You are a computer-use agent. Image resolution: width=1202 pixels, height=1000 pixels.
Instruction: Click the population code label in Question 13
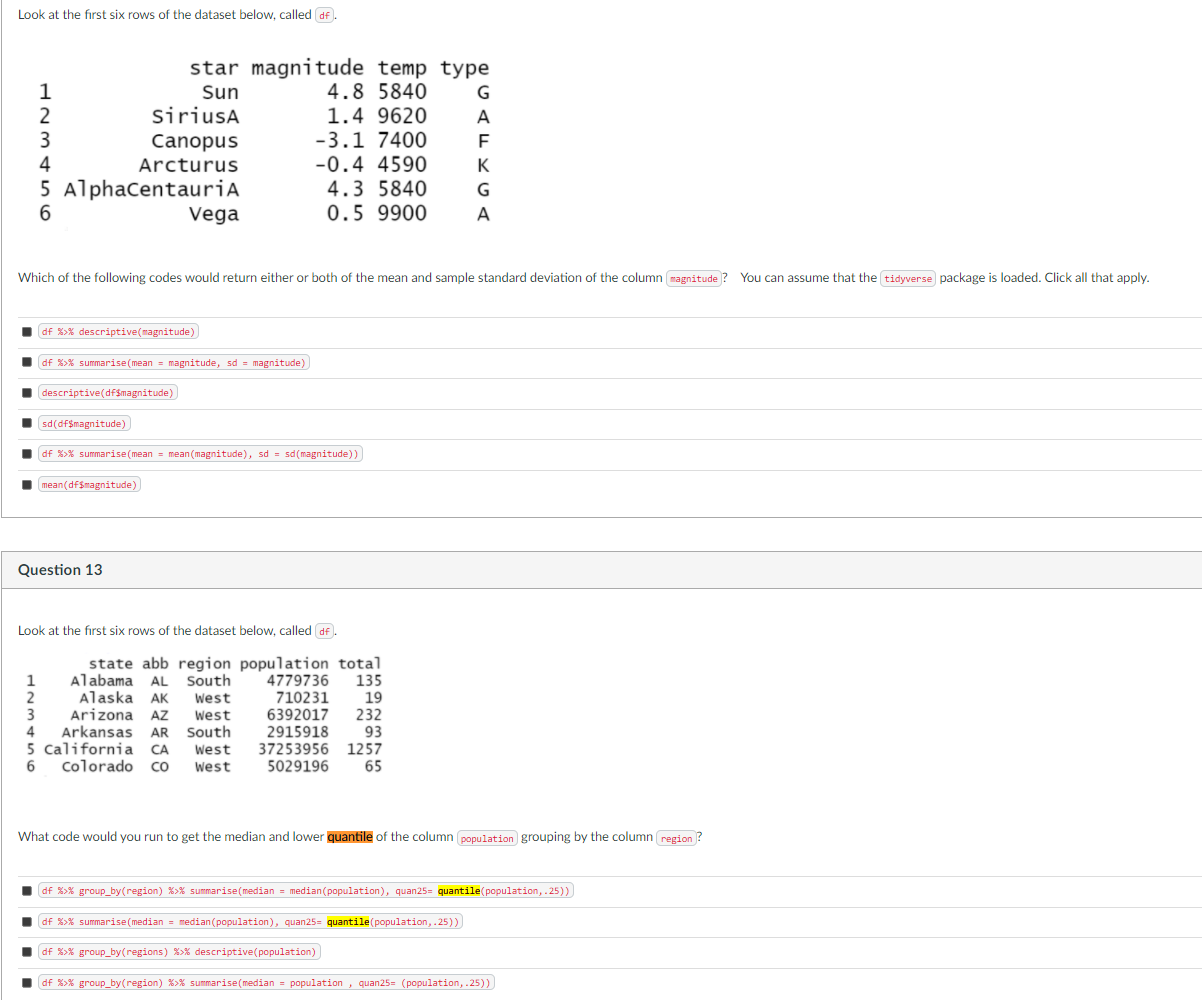(x=487, y=838)
